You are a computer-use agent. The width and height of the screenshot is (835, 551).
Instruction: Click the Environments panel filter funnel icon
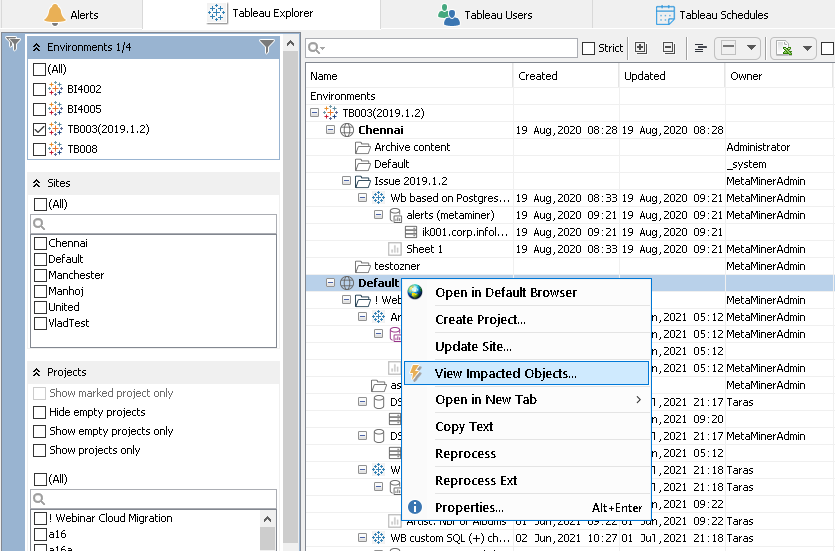266,47
